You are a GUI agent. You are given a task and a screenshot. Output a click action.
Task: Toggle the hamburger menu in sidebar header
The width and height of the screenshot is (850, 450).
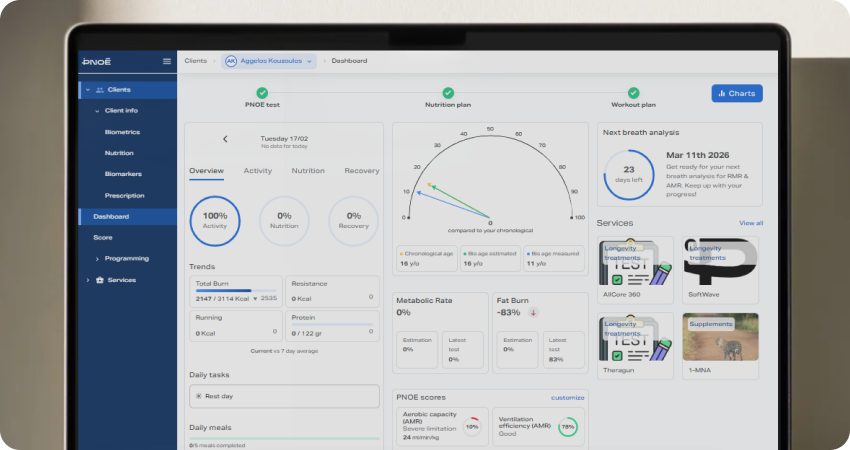pos(167,61)
